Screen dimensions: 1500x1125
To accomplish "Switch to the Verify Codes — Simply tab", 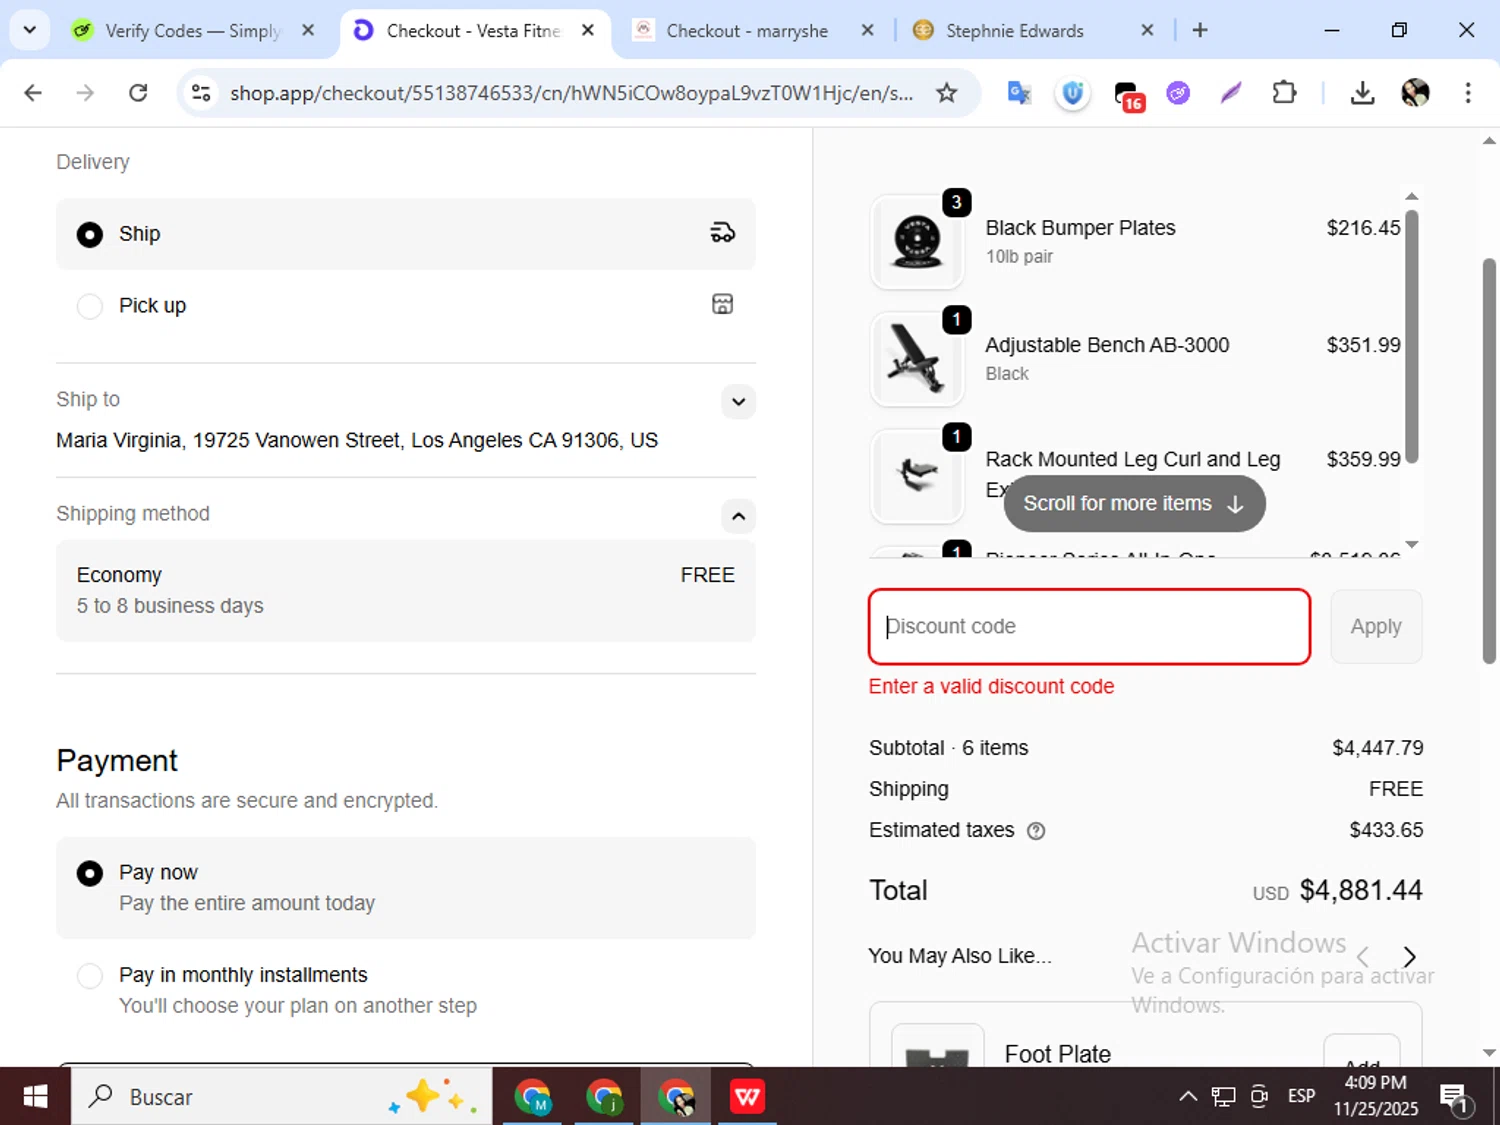I will click(193, 31).
